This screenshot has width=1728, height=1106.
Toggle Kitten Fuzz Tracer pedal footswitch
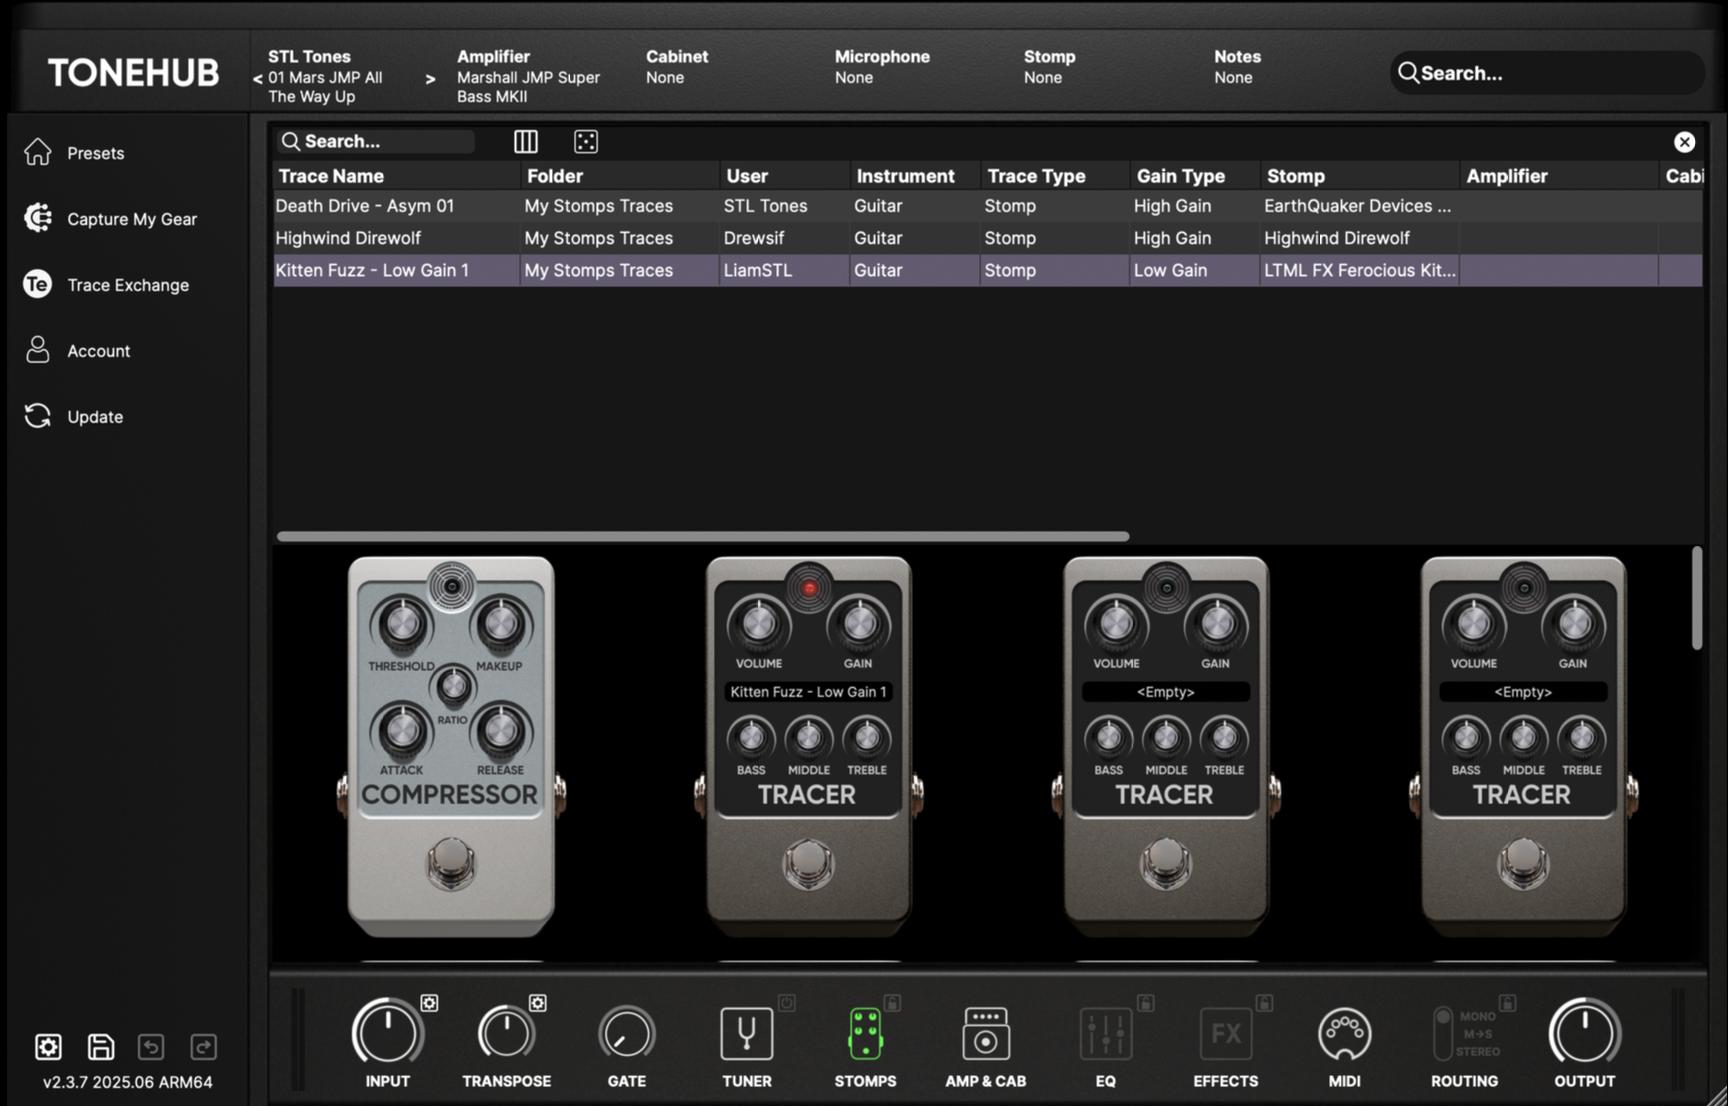click(808, 865)
